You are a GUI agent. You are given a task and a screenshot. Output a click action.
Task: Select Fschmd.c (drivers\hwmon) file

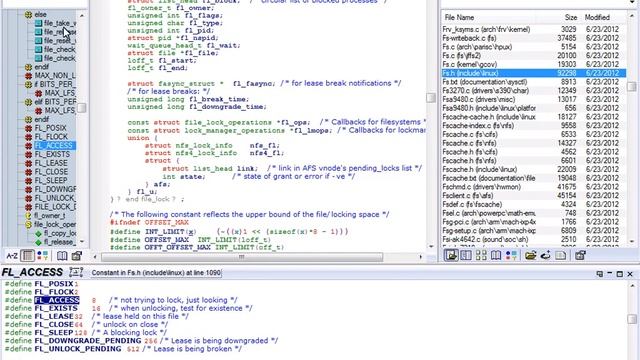(x=534, y=187)
